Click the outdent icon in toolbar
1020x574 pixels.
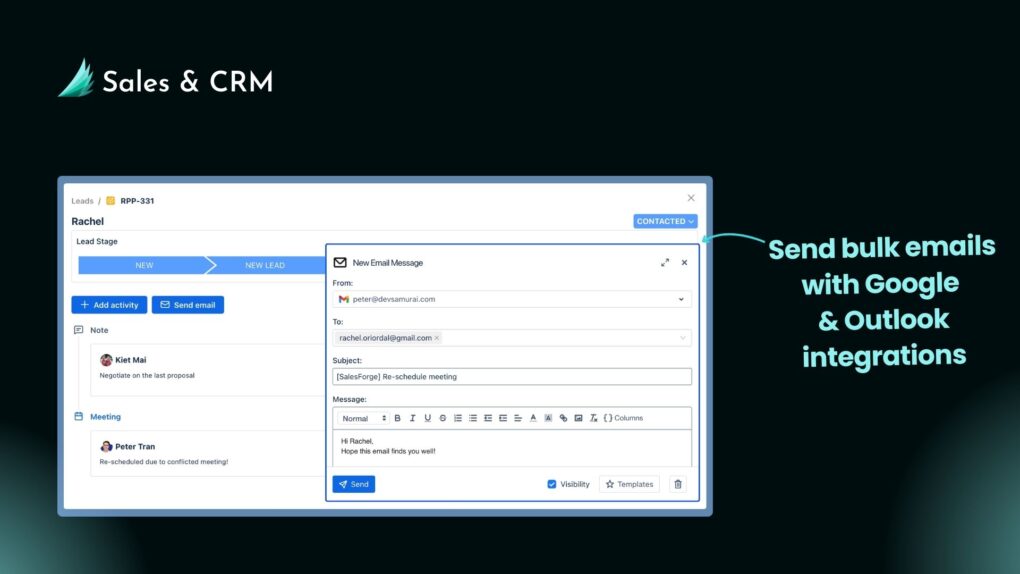488,418
